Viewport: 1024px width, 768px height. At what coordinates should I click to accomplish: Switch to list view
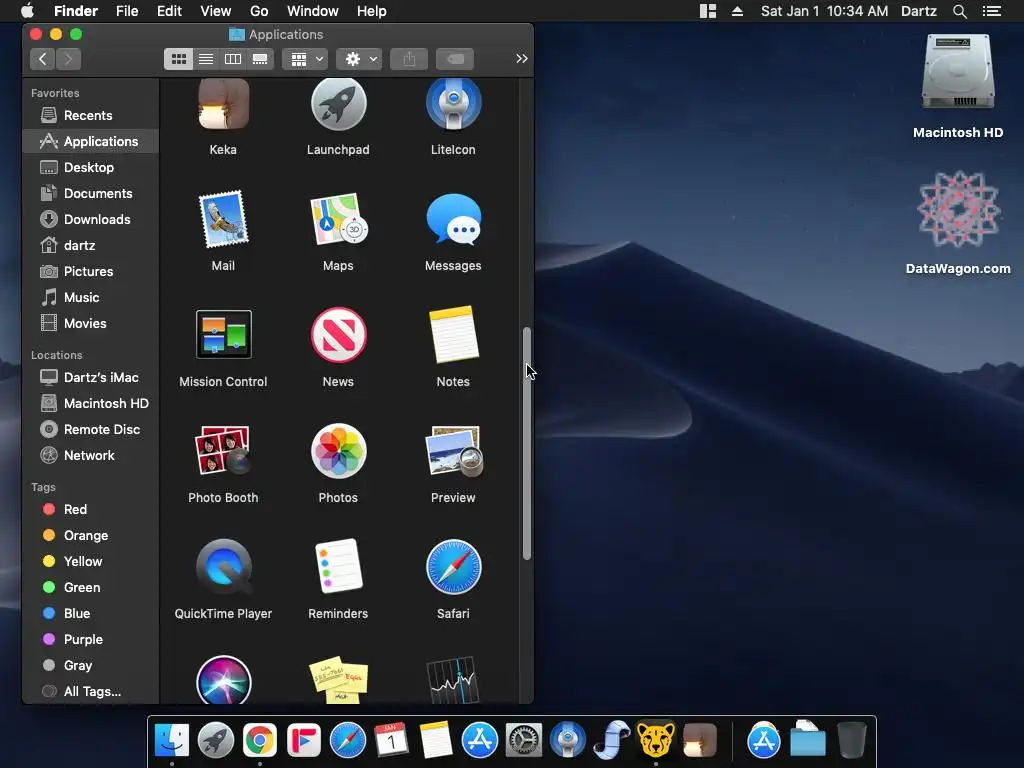point(206,59)
